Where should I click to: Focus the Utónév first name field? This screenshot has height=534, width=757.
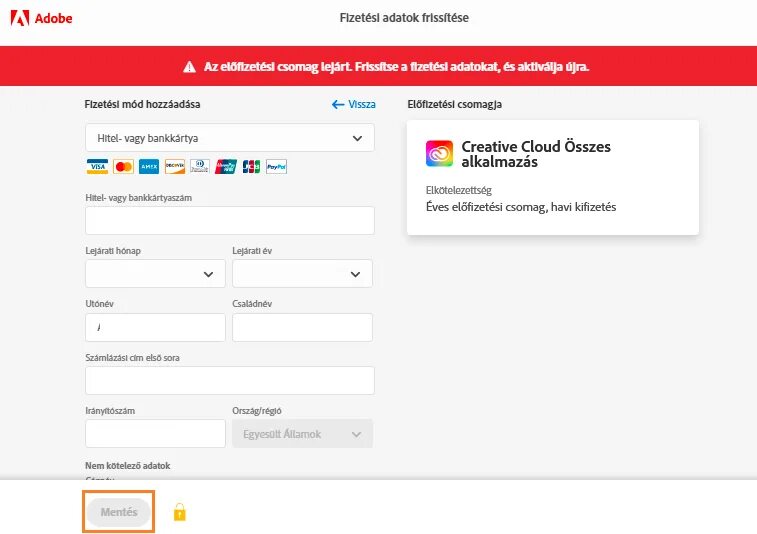coord(155,327)
